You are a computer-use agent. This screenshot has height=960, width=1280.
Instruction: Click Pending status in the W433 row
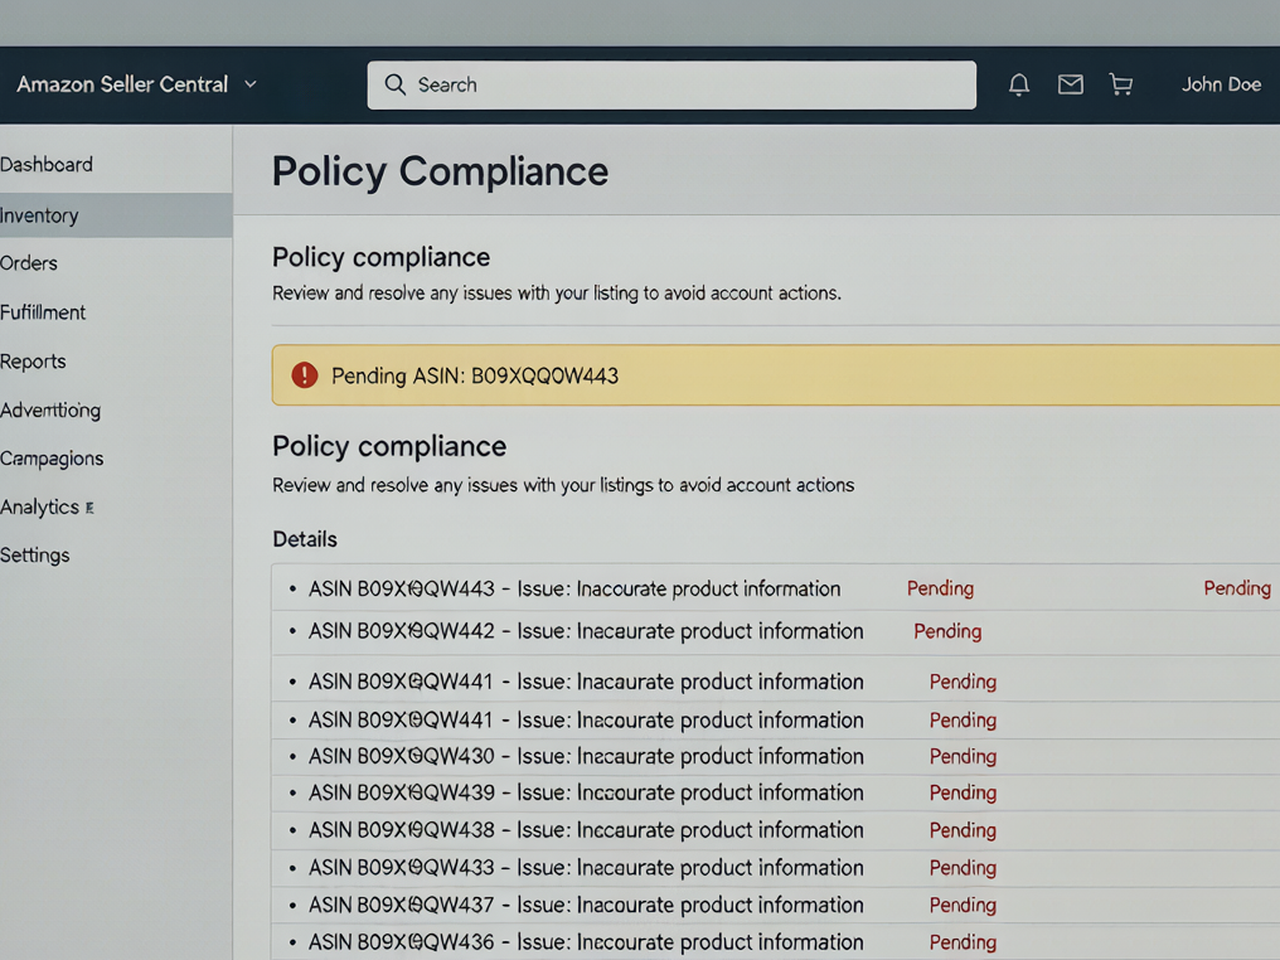coord(963,867)
